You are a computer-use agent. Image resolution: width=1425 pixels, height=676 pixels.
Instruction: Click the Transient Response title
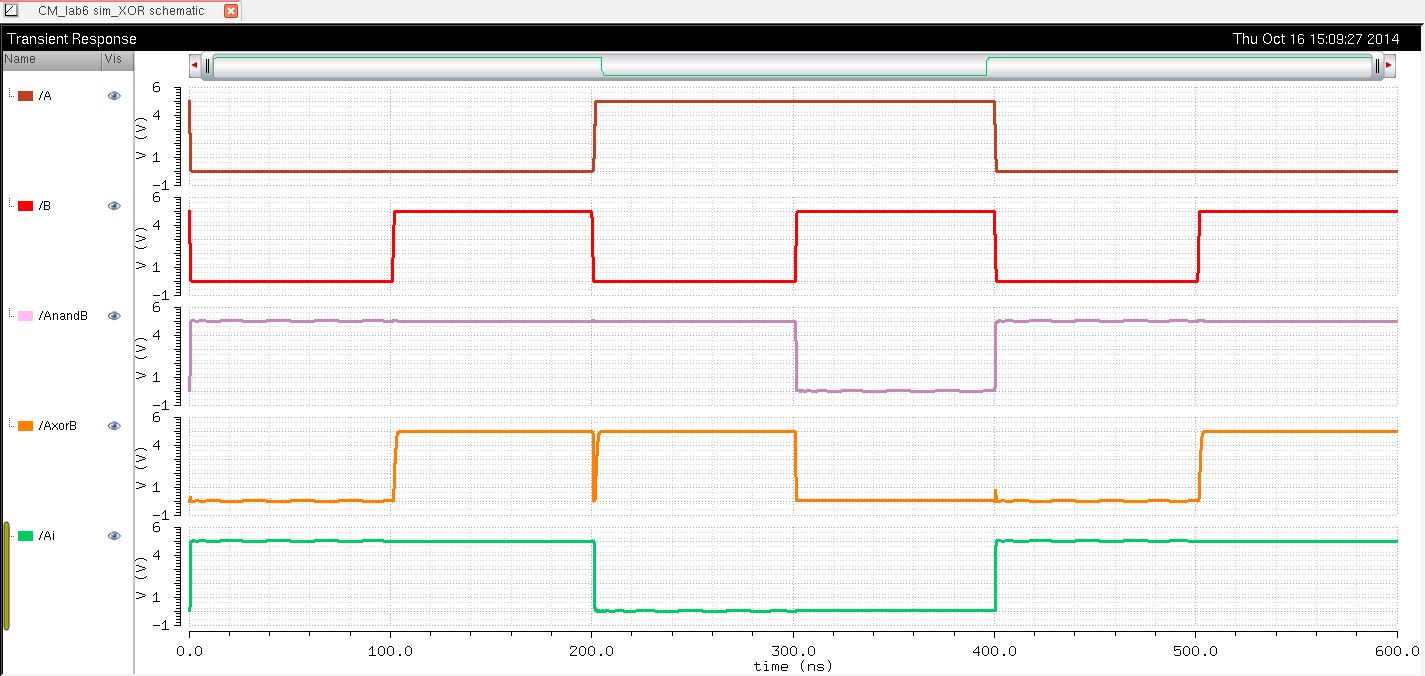pos(72,39)
